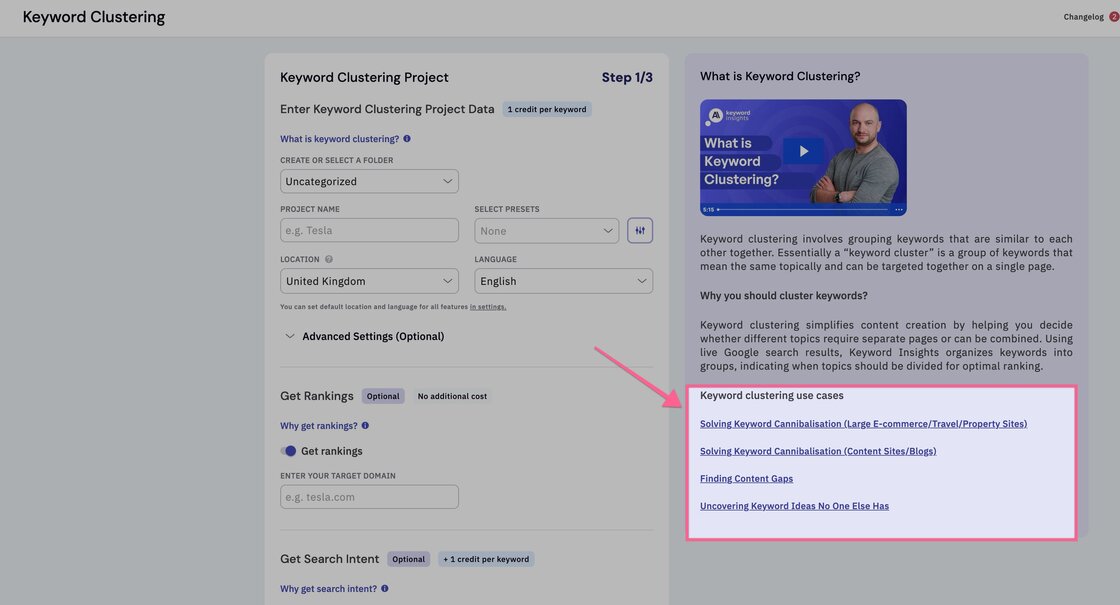
Task: Click the 'in settings' link
Action: [x=488, y=306]
